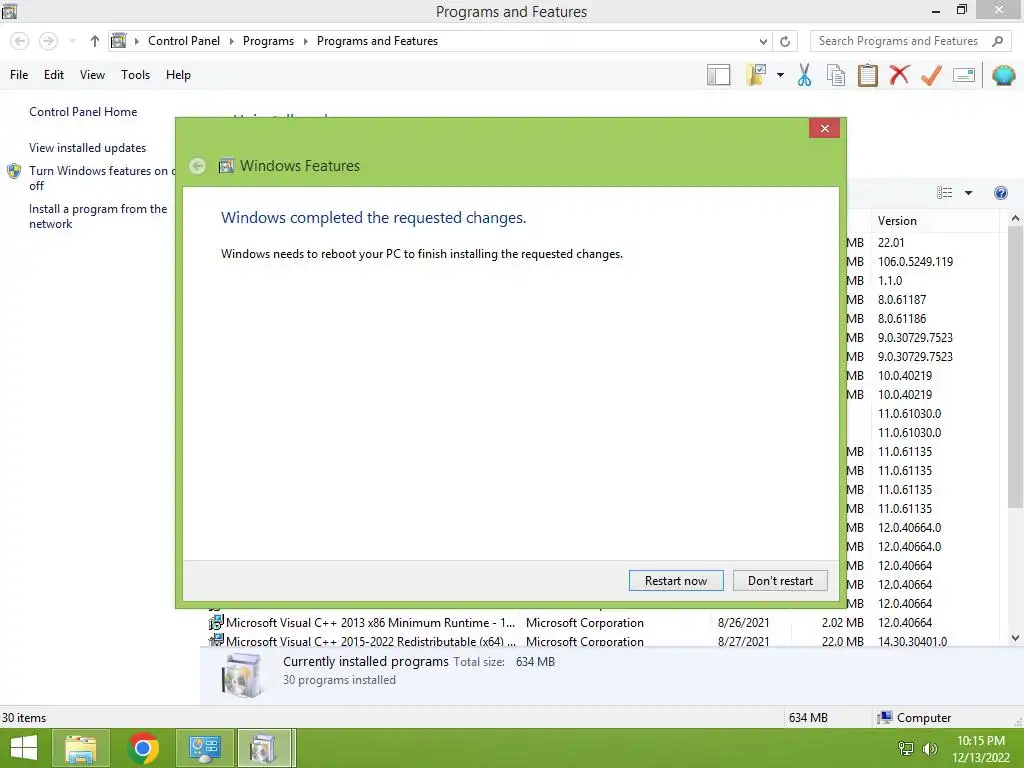Toggle the preview pane toolbar icon
Image resolution: width=1024 pixels, height=768 pixels.
tap(718, 75)
